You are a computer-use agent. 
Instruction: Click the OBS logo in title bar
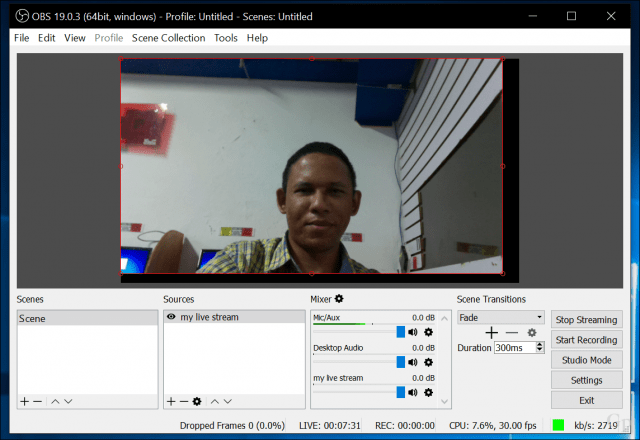(x=22, y=16)
